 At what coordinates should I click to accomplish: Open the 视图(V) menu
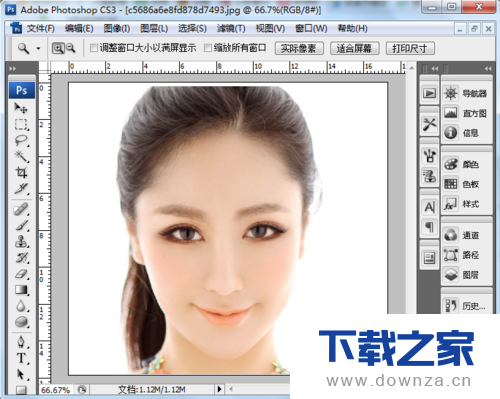[270, 29]
